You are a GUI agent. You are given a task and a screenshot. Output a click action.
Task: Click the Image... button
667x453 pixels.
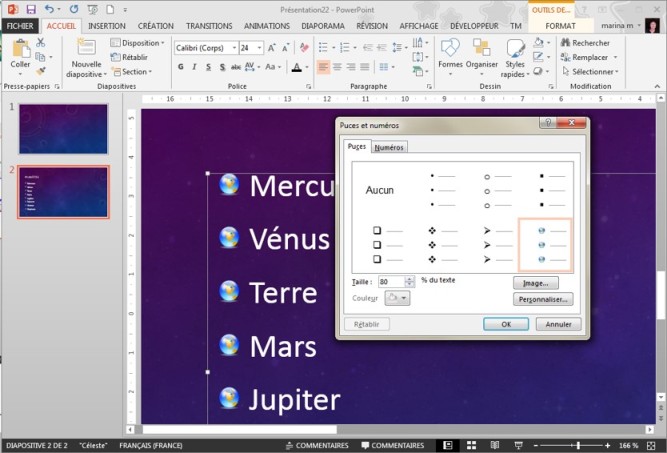coord(535,283)
